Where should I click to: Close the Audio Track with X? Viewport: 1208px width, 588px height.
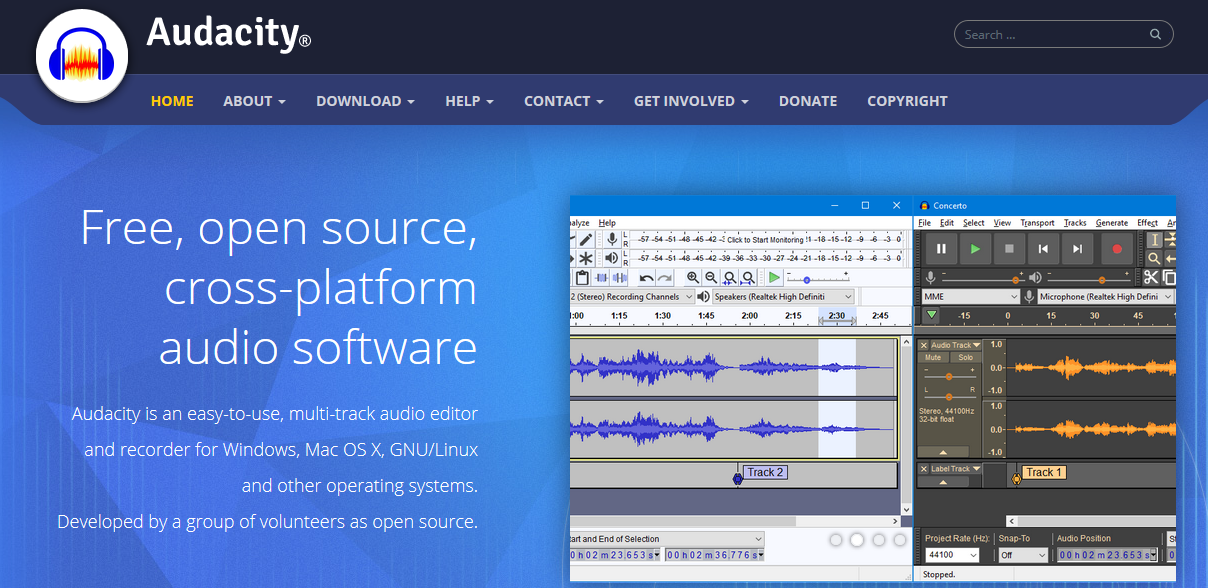(924, 345)
